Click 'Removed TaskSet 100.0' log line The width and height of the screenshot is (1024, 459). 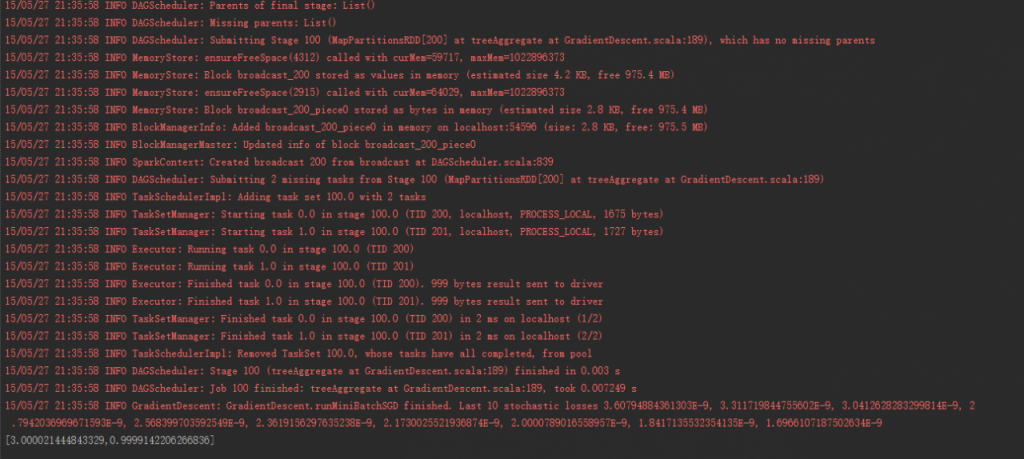click(x=298, y=353)
